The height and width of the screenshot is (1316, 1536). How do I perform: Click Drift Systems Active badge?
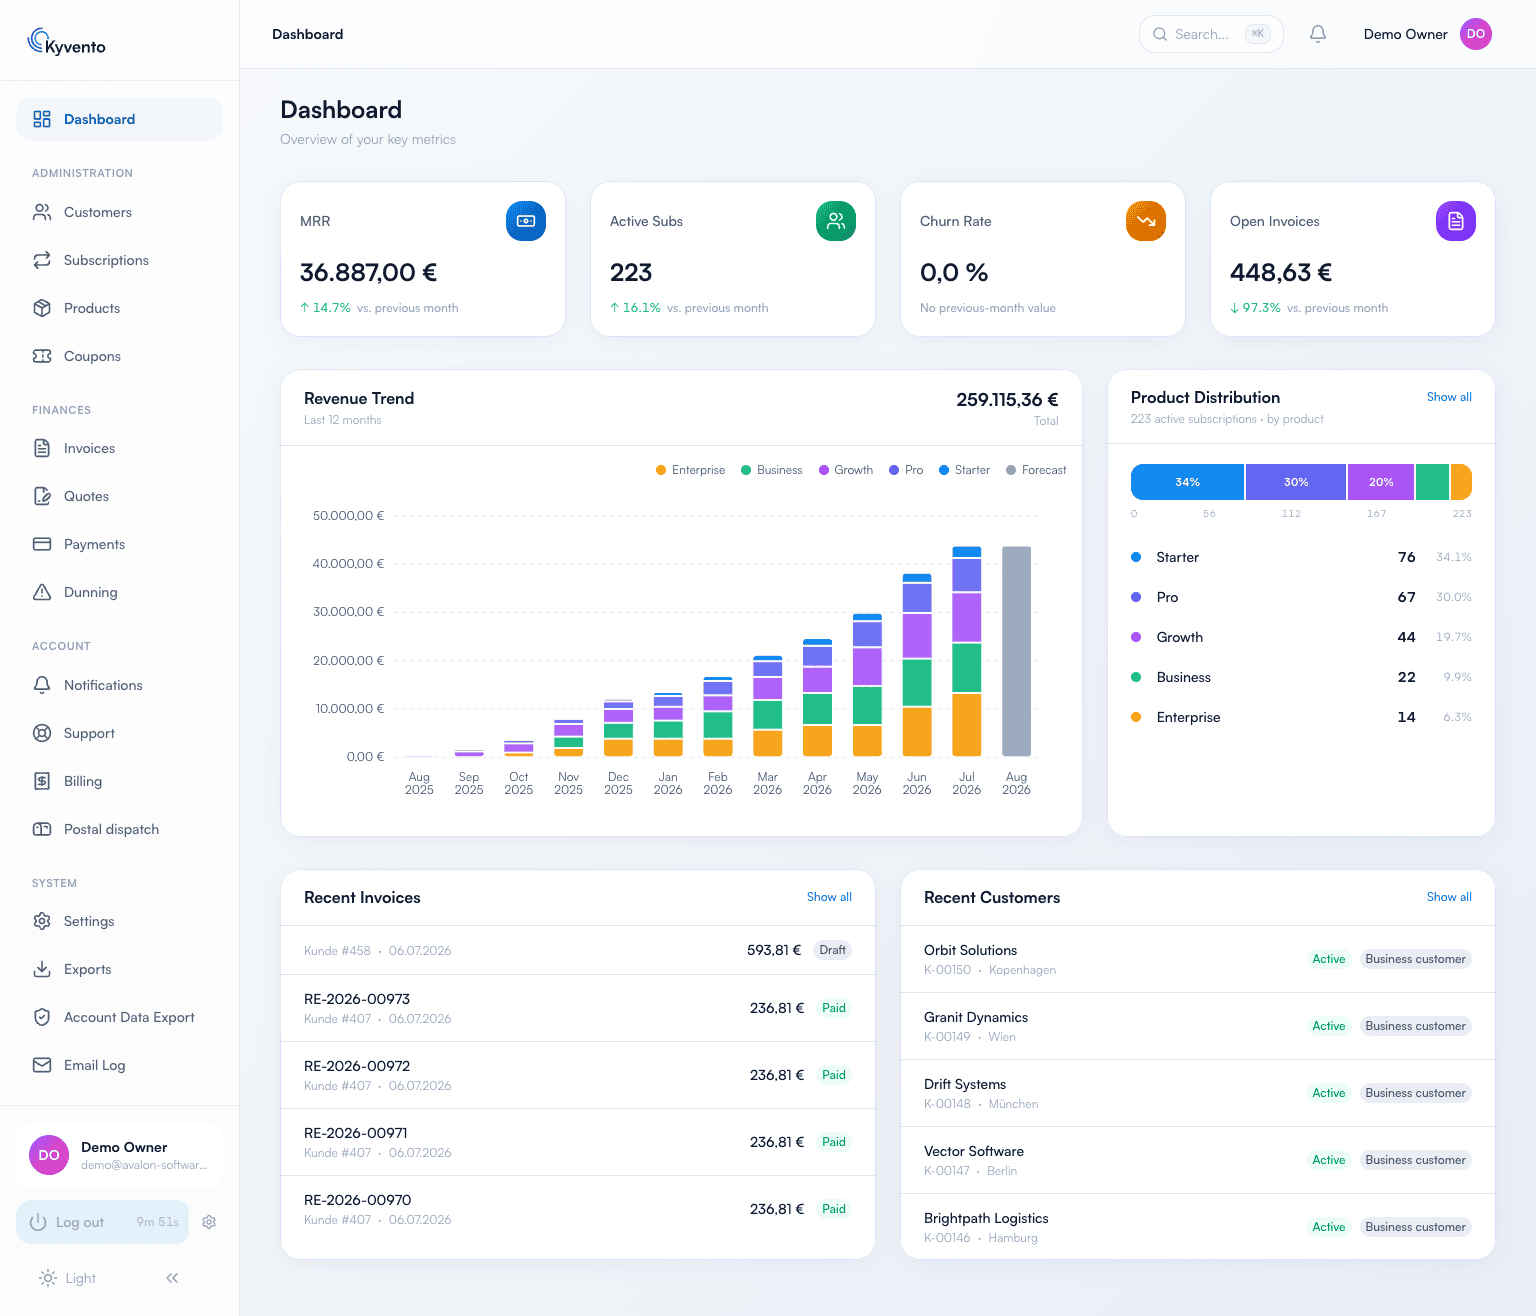tap(1329, 1093)
